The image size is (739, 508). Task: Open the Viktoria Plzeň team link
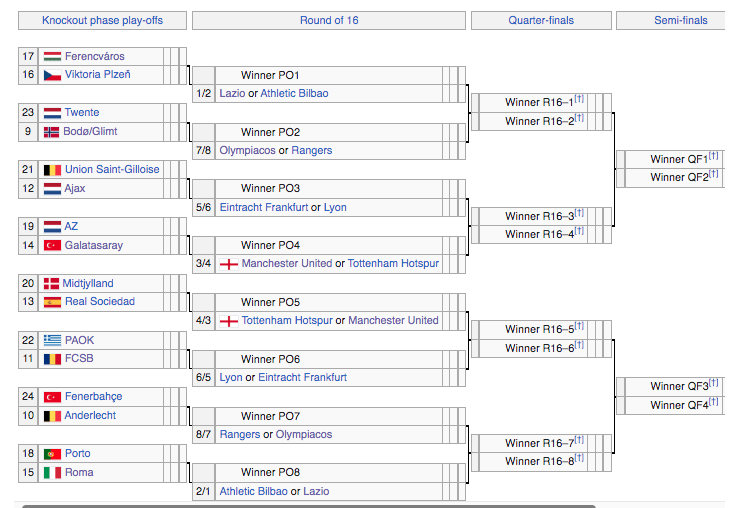tap(98, 74)
